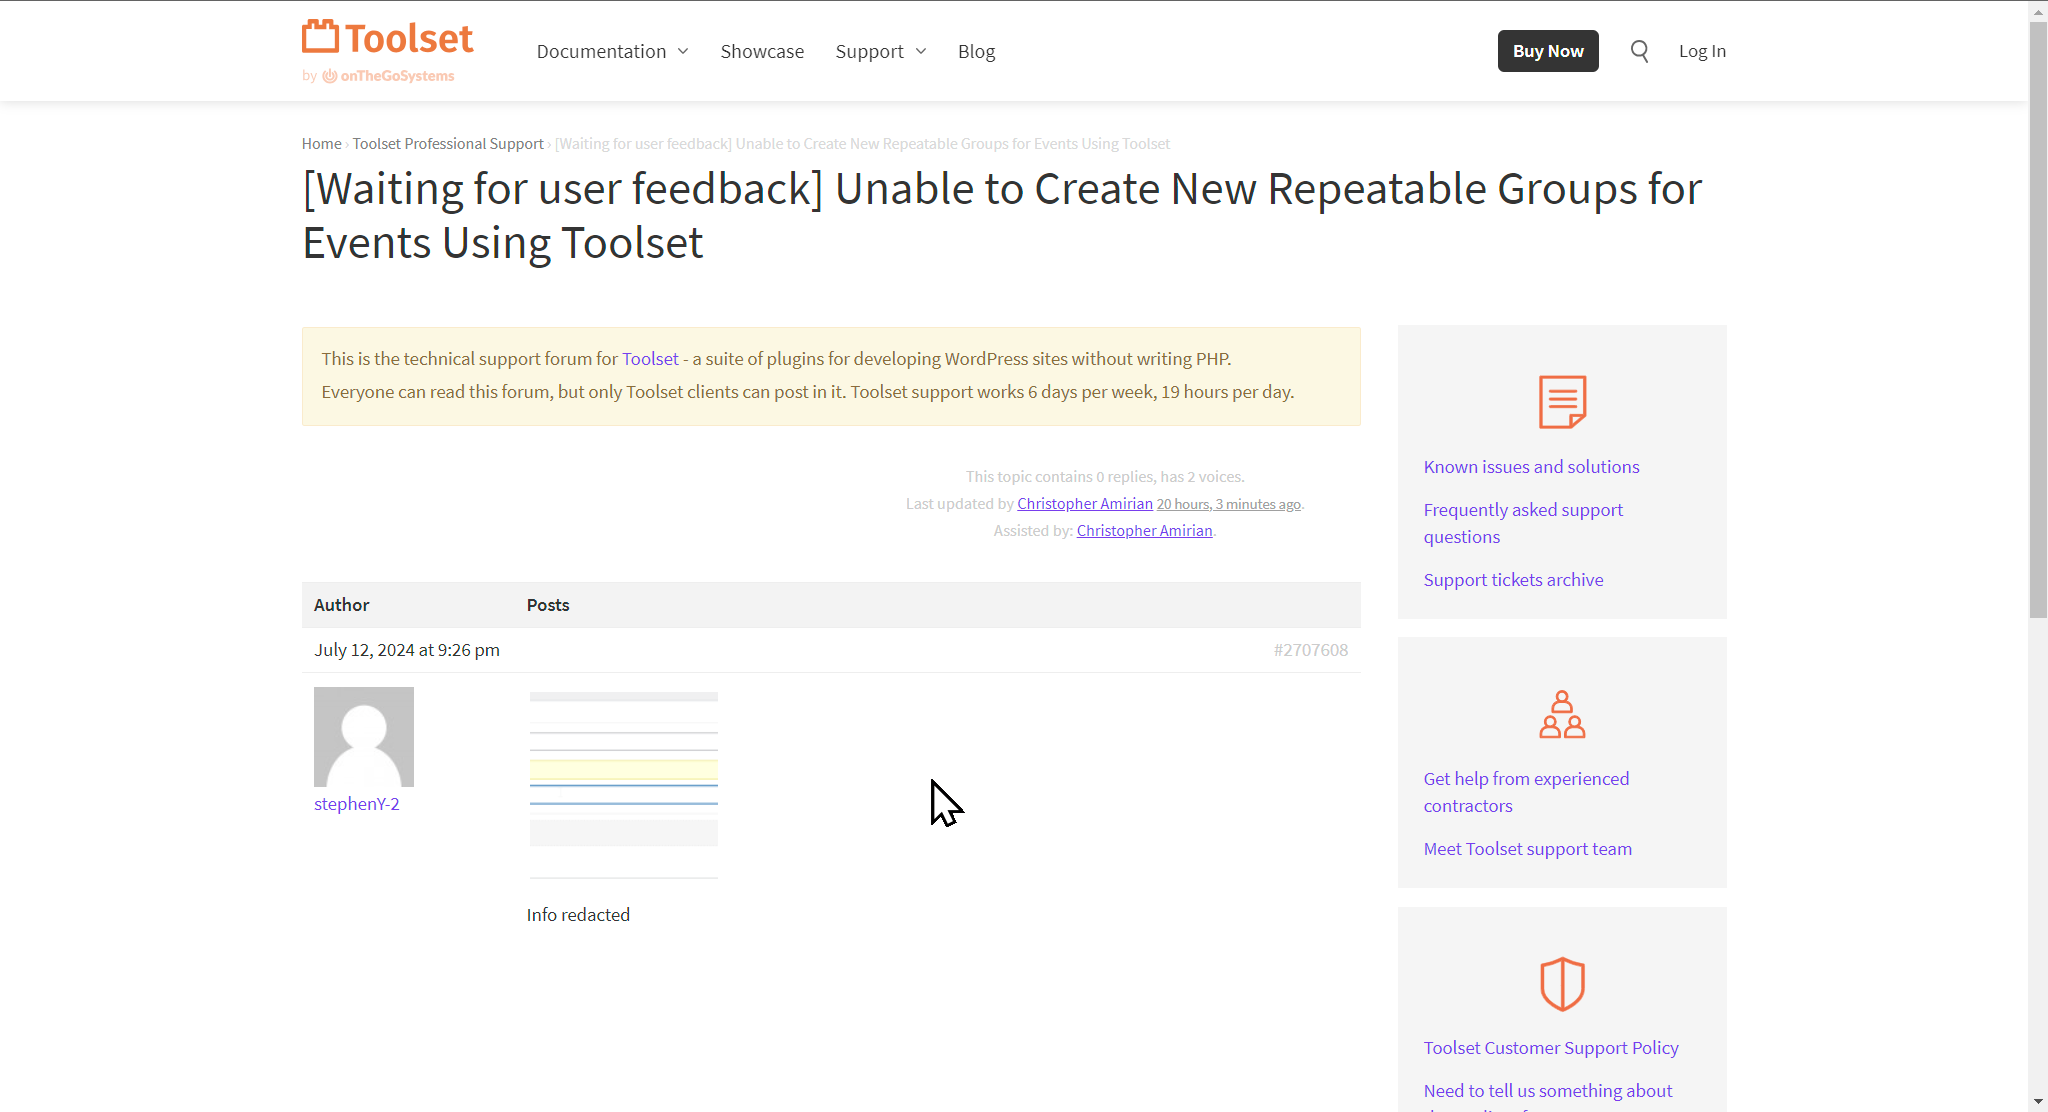2048x1112 pixels.
Task: Click scrollbar up arrow
Action: tap(2038, 10)
